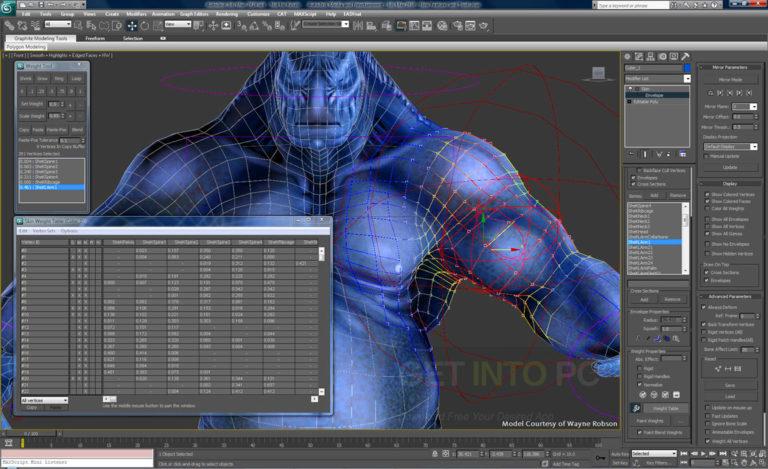Open the Utilities hammer panel tab
Image resolution: width=768 pixels, height=469 pixels.
coord(686,56)
